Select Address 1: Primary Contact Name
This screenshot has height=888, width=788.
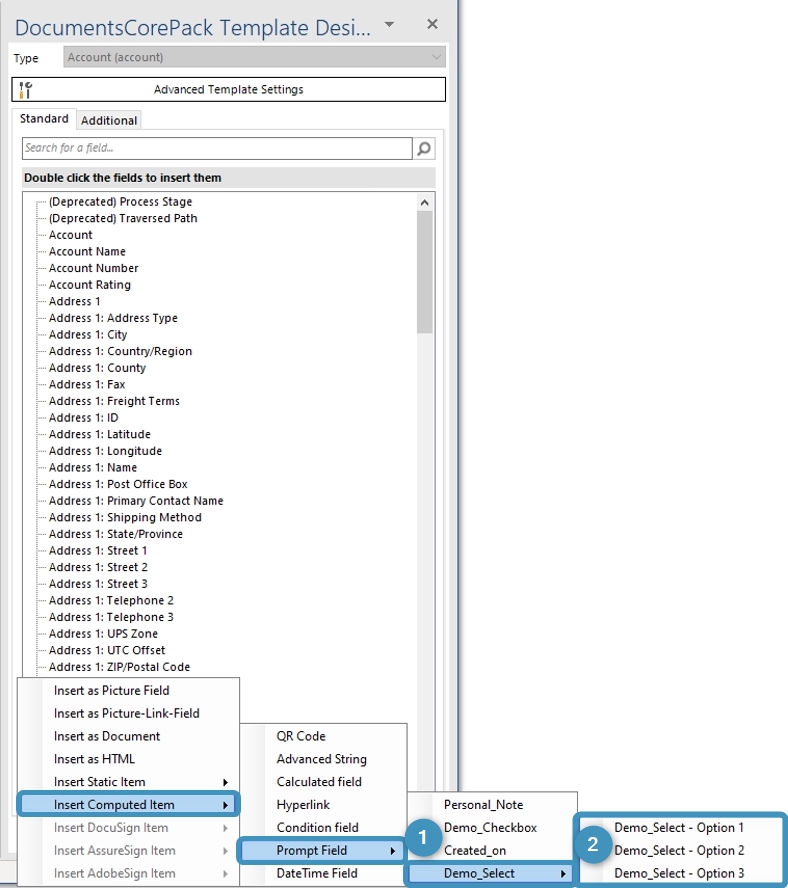(136, 501)
